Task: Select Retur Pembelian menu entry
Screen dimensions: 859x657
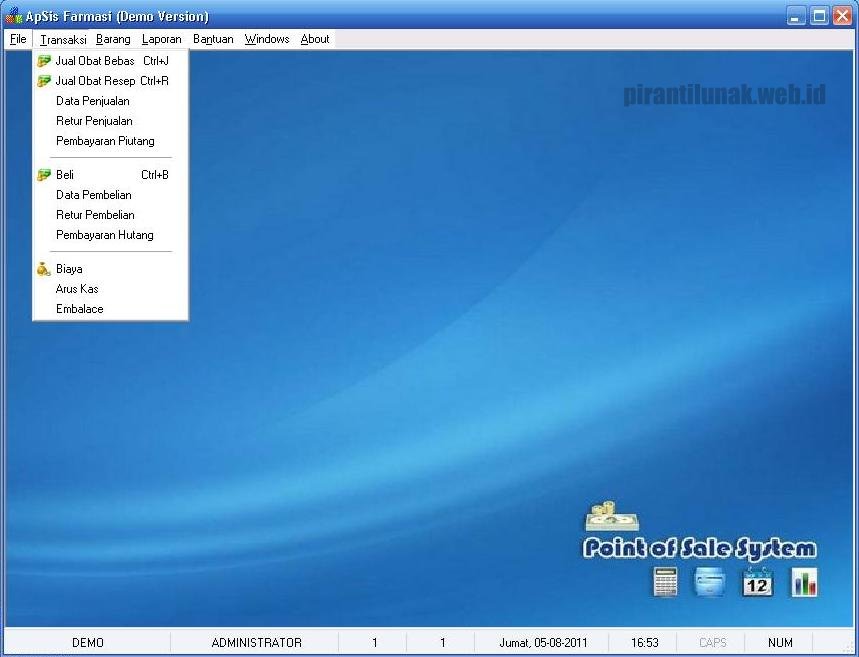Action: [111, 215]
